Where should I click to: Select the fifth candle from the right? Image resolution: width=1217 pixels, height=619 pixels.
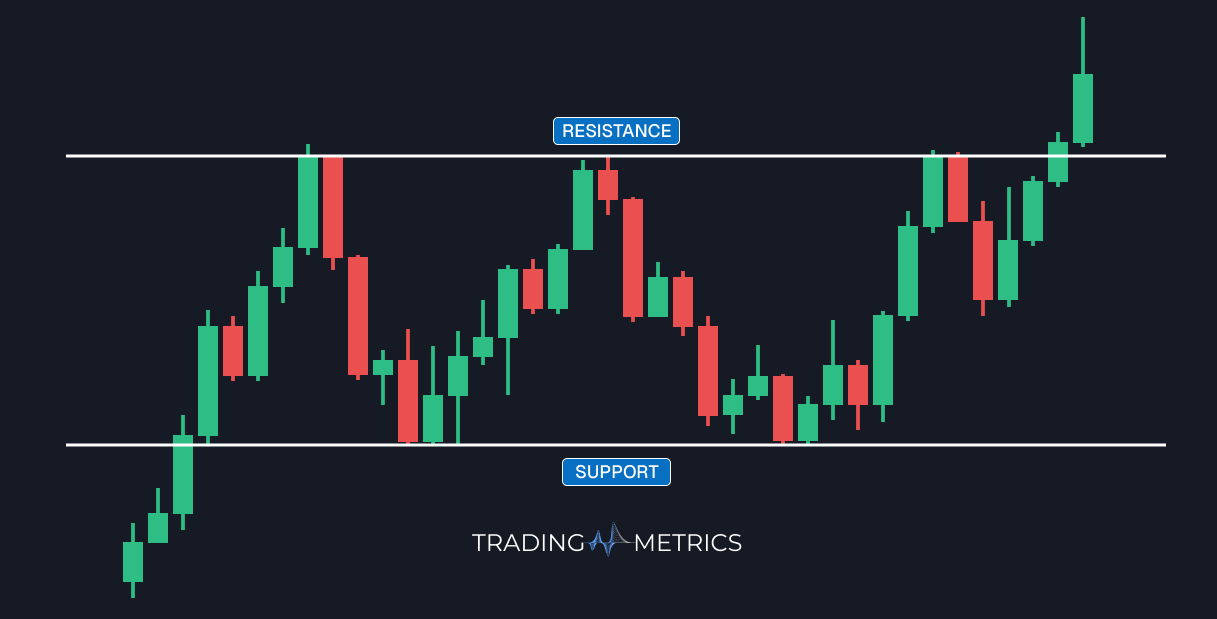tap(983, 260)
